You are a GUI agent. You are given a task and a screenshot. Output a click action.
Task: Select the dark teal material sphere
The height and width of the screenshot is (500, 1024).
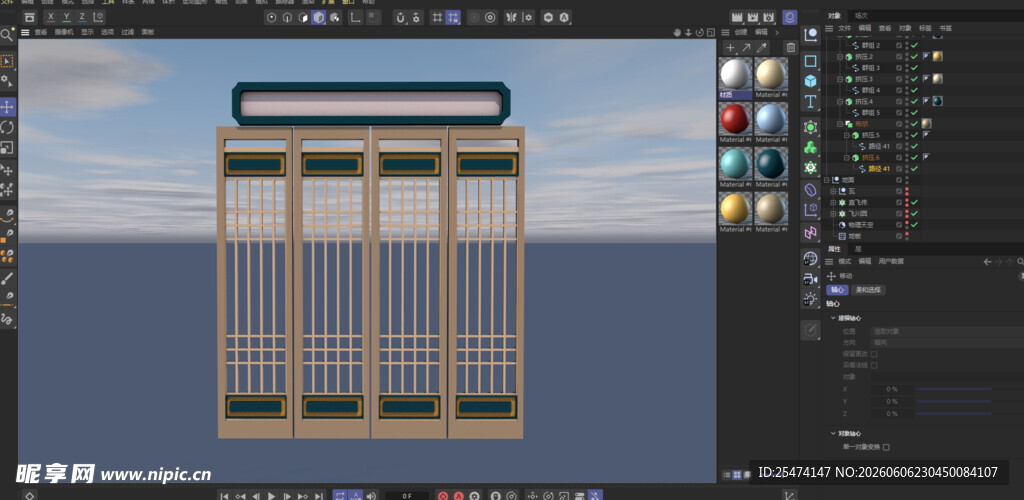pos(771,164)
